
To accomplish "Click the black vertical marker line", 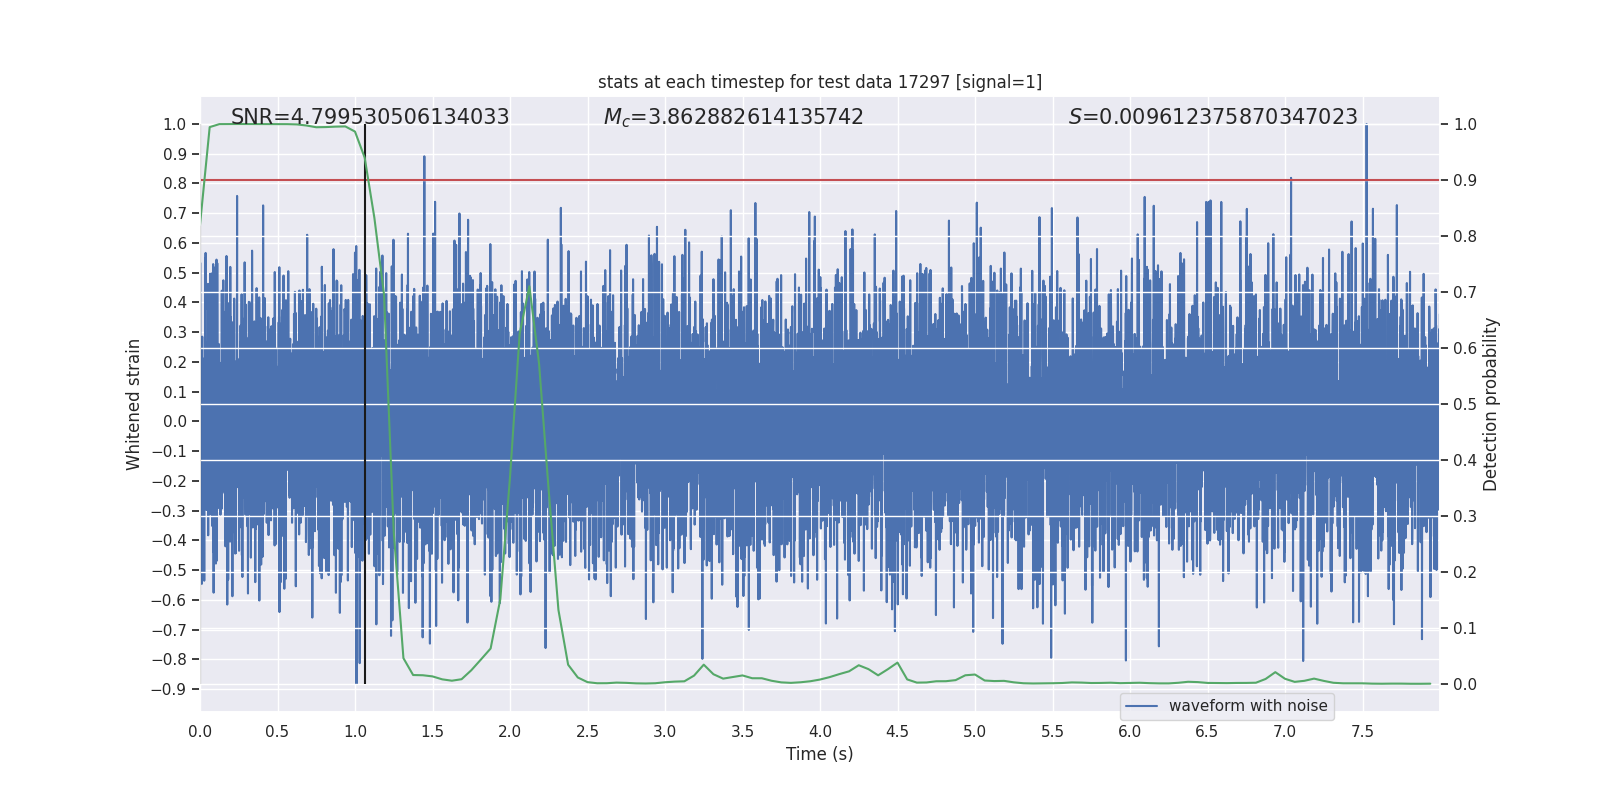I will click(x=365, y=400).
